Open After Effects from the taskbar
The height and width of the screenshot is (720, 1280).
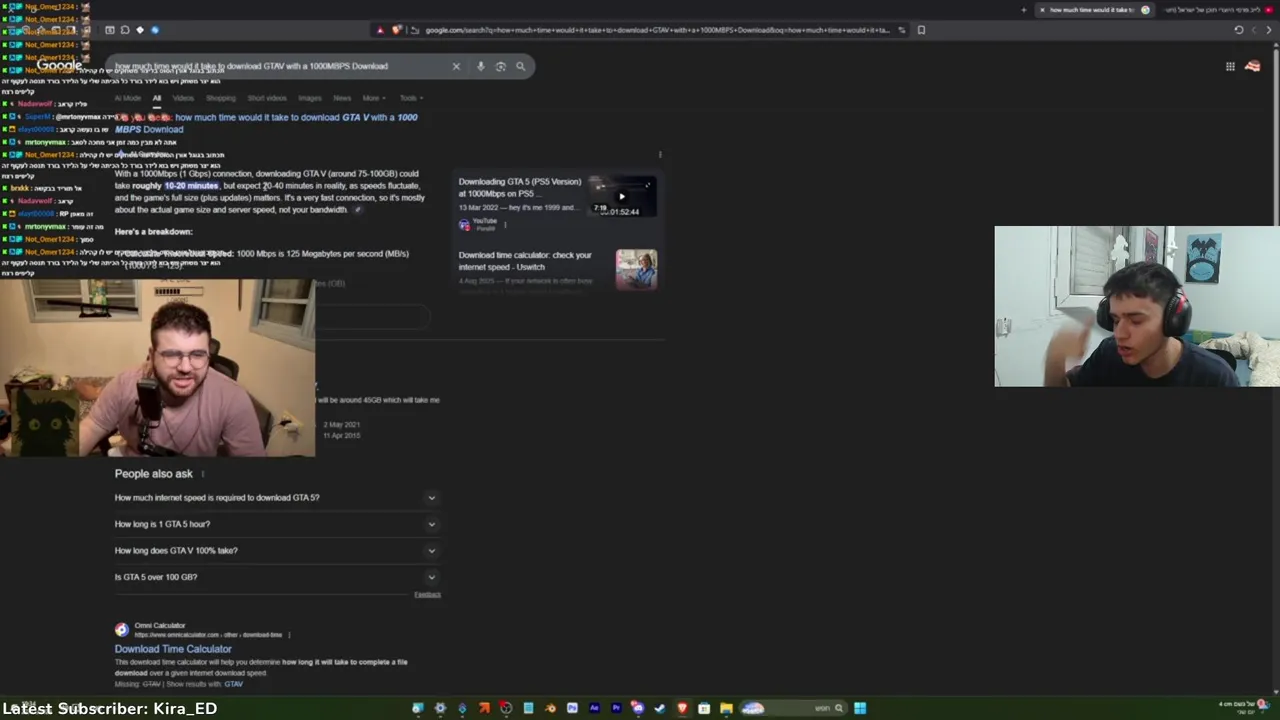[x=594, y=708]
